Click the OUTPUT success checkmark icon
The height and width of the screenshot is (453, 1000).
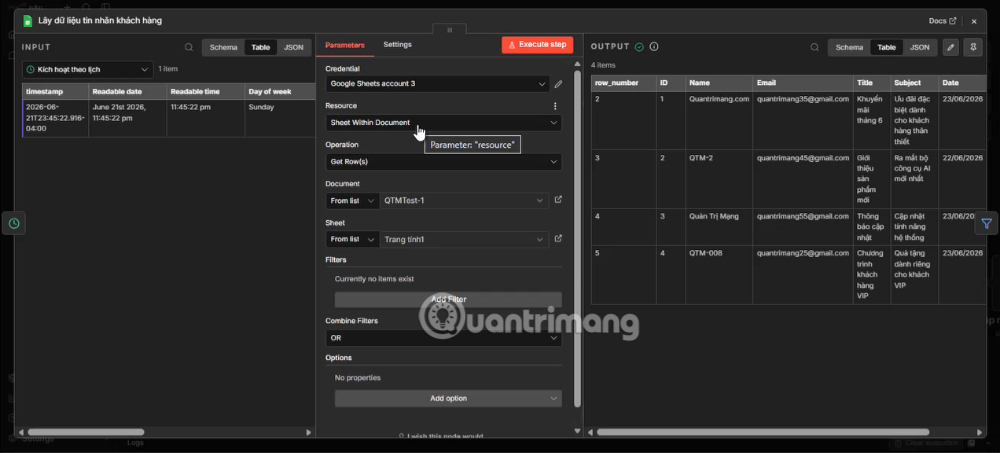pos(639,47)
